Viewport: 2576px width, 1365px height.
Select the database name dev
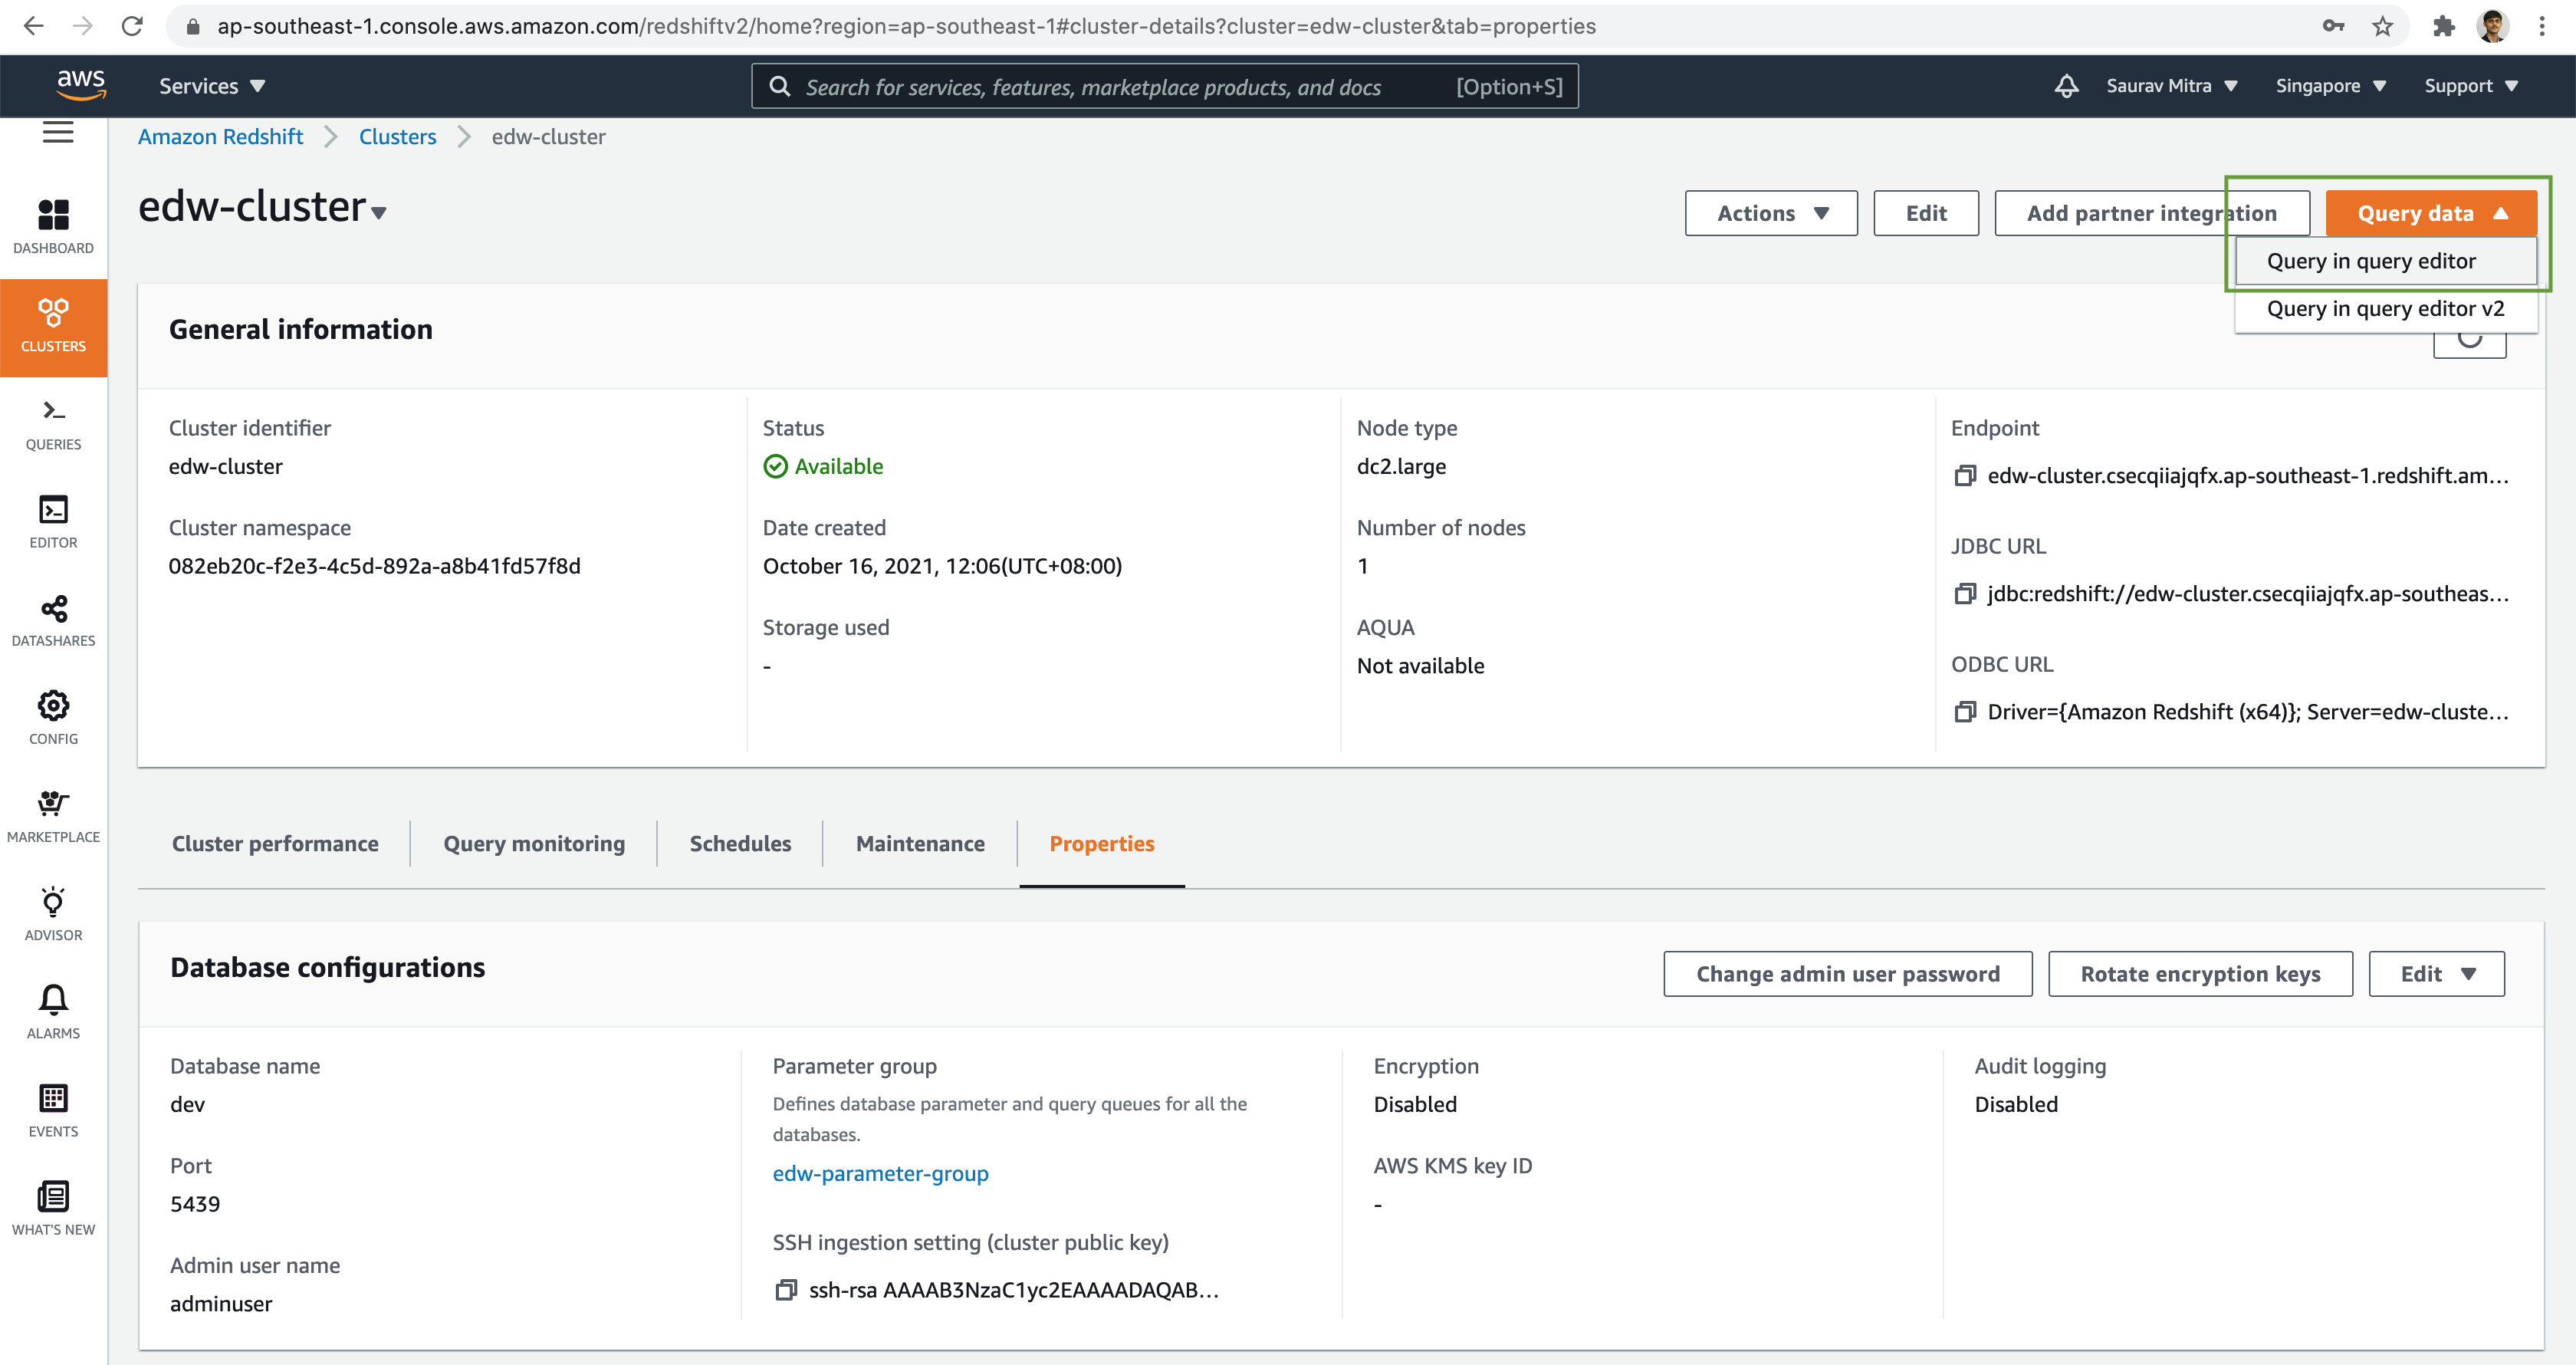coord(187,1105)
